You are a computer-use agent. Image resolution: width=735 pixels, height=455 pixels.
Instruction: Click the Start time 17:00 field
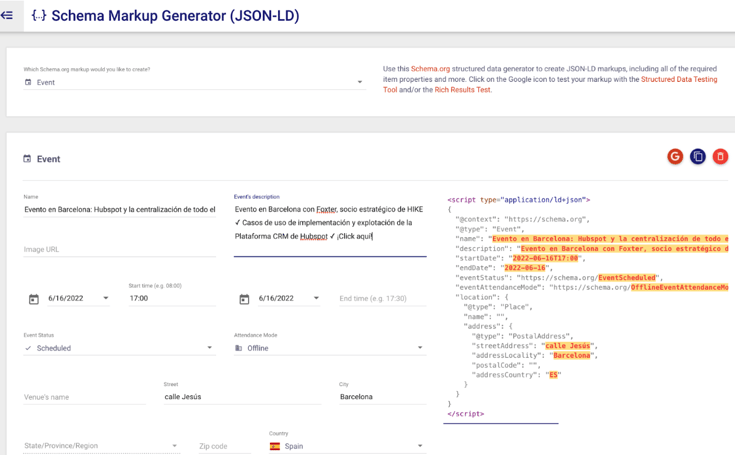[x=172, y=298]
